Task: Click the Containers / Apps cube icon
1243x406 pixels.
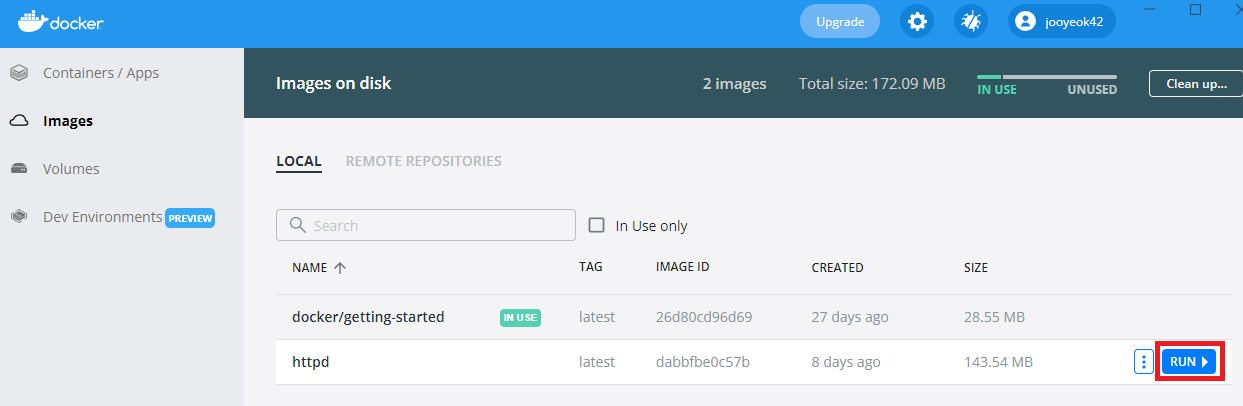Action: pos(19,73)
